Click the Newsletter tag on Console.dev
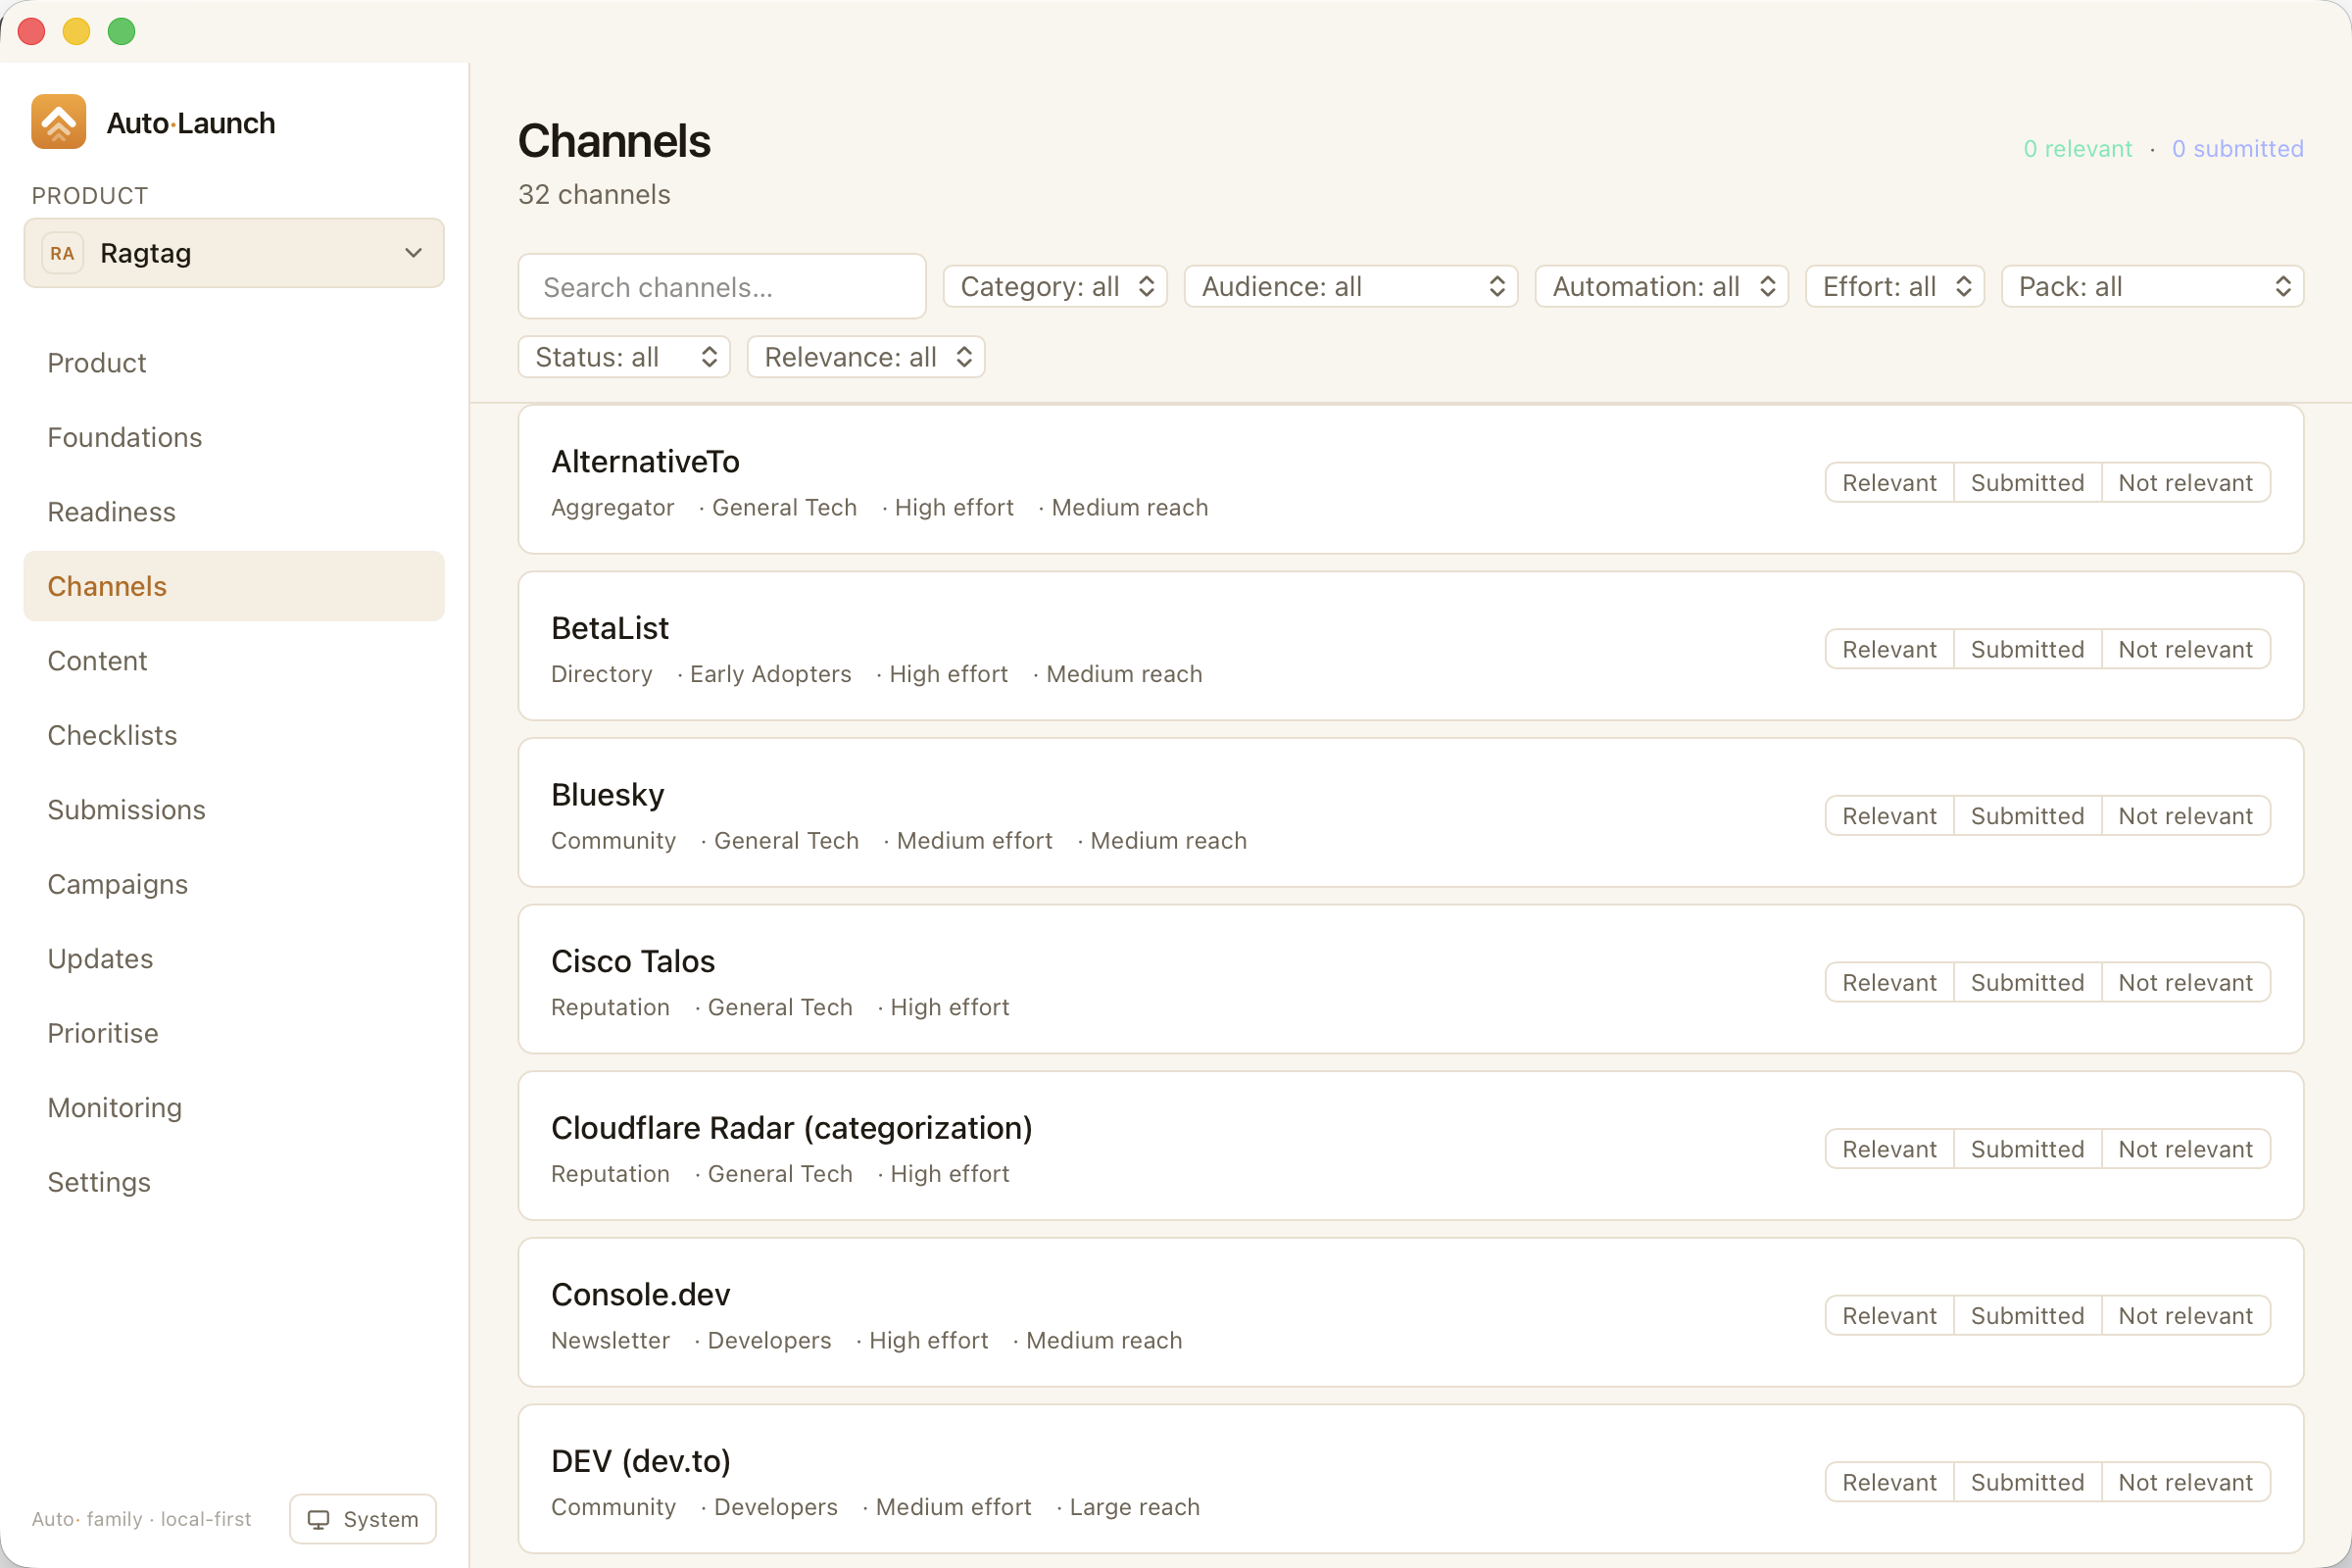2352x1568 pixels. [610, 1340]
